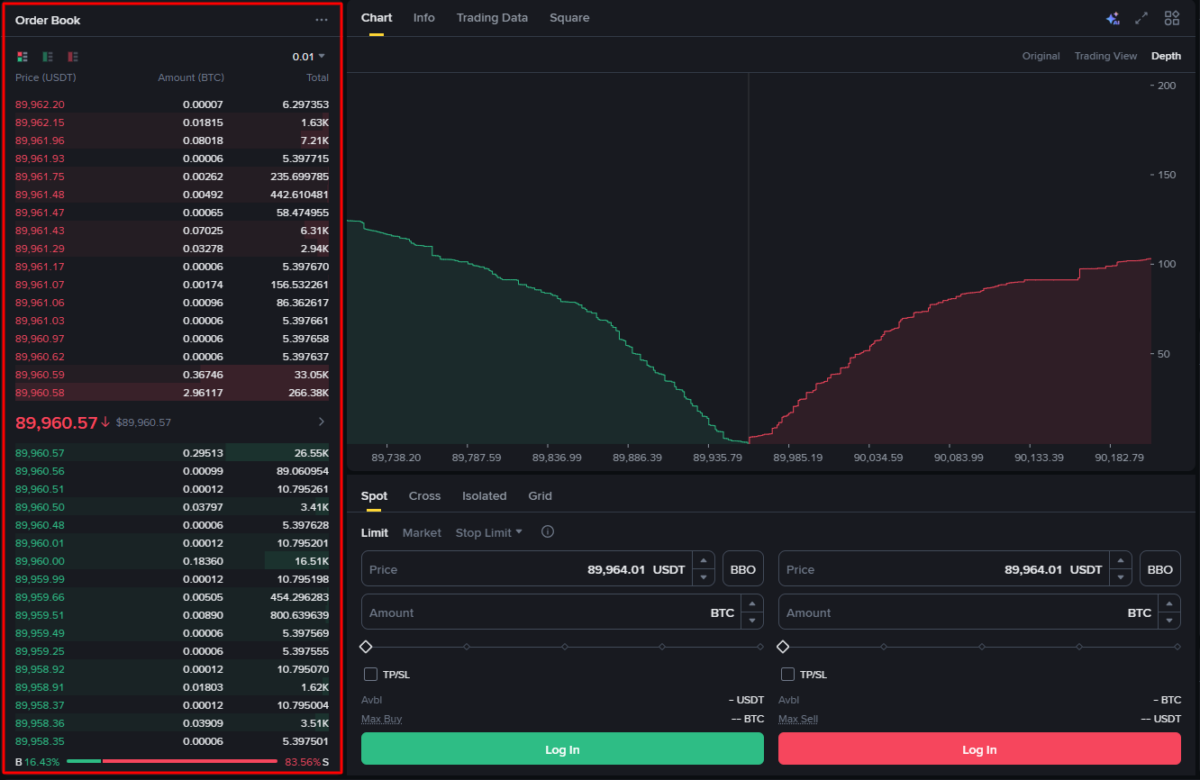Open the Isolated margin tab
The image size is (1200, 780).
pyautogui.click(x=484, y=495)
